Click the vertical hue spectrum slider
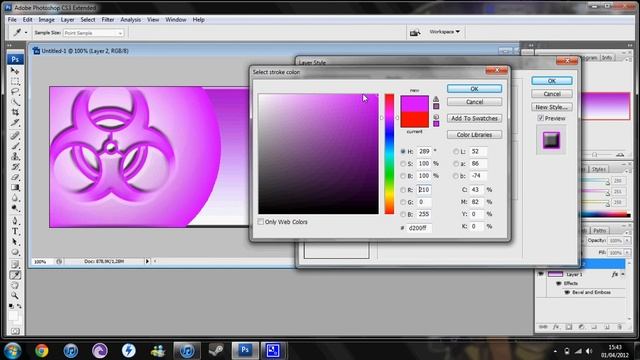This screenshot has height=360, width=640. (389, 153)
